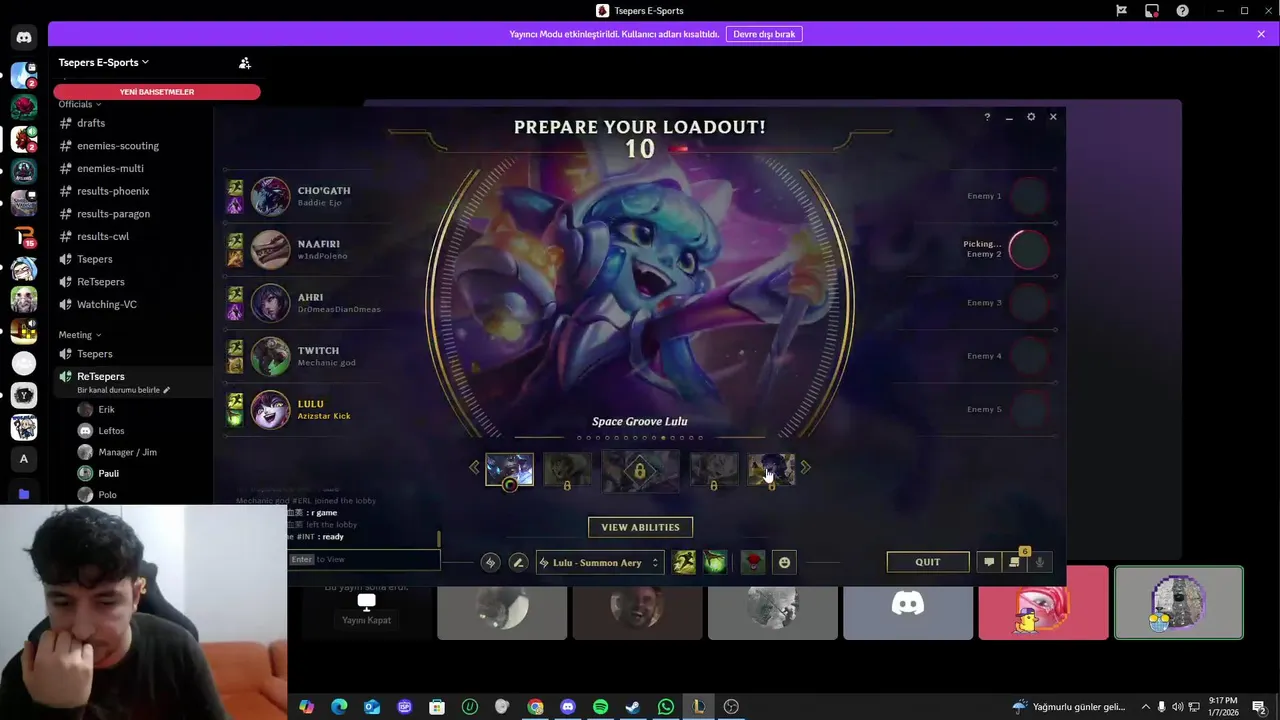Open the server icon labeled A
This screenshot has width=1280, height=720.
click(x=24, y=459)
